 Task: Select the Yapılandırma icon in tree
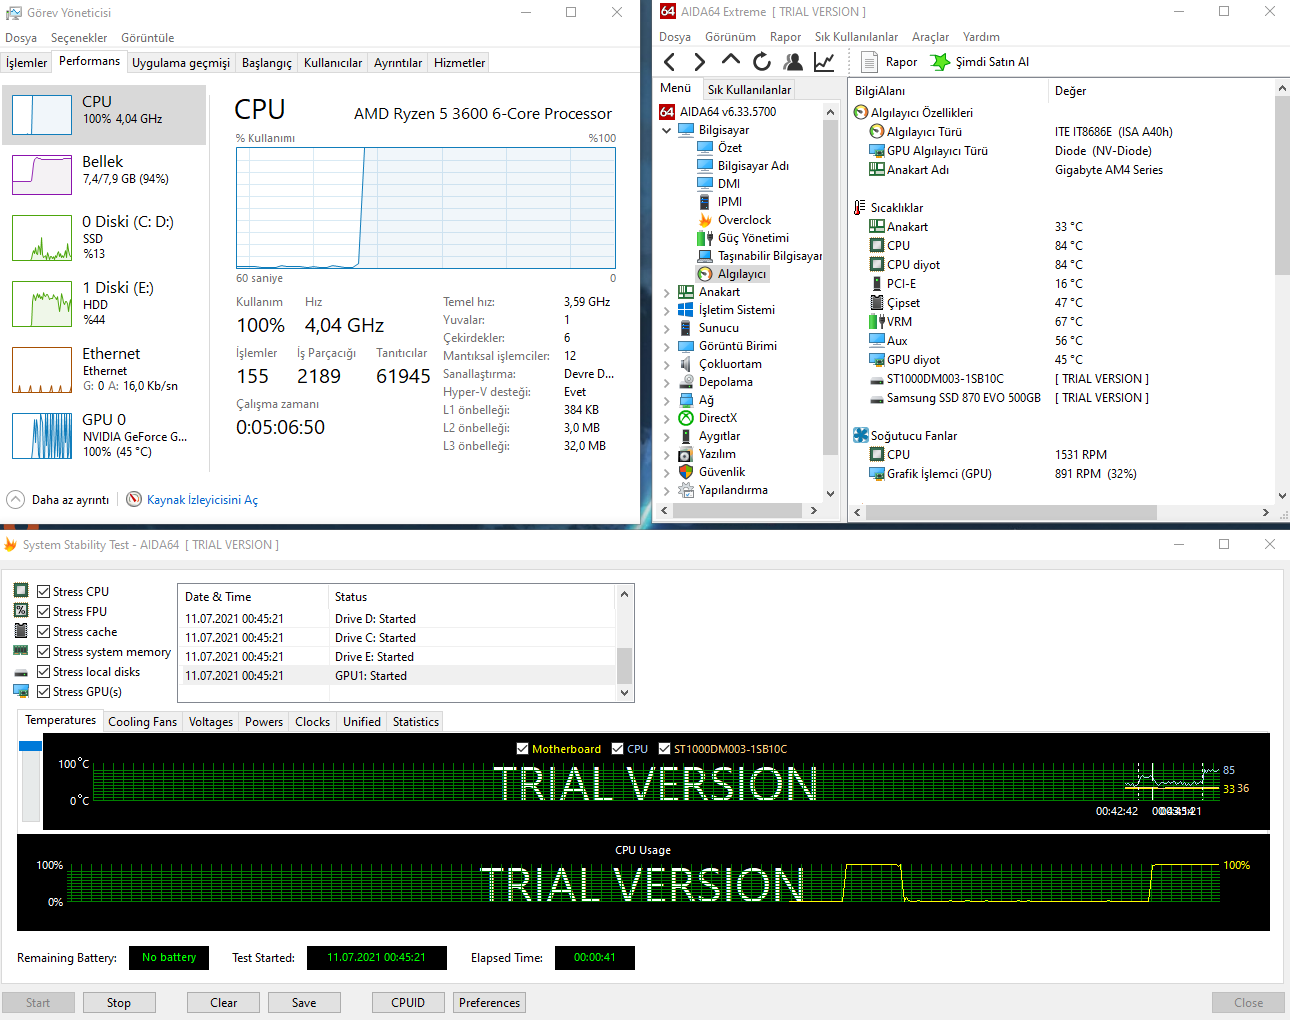pyautogui.click(x=686, y=490)
